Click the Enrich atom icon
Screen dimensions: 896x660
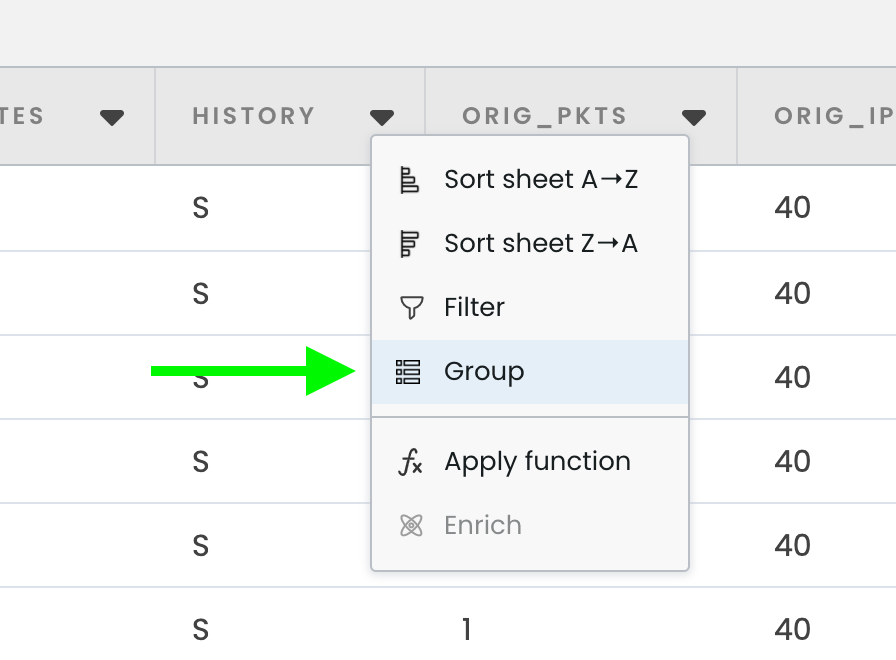coord(411,526)
